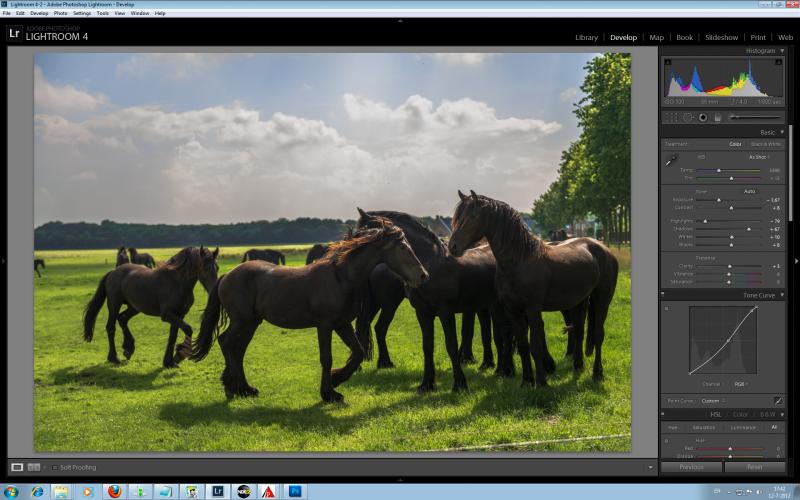Screen dimensions: 800x500
Task: Show the left panel group
Action: point(3,261)
